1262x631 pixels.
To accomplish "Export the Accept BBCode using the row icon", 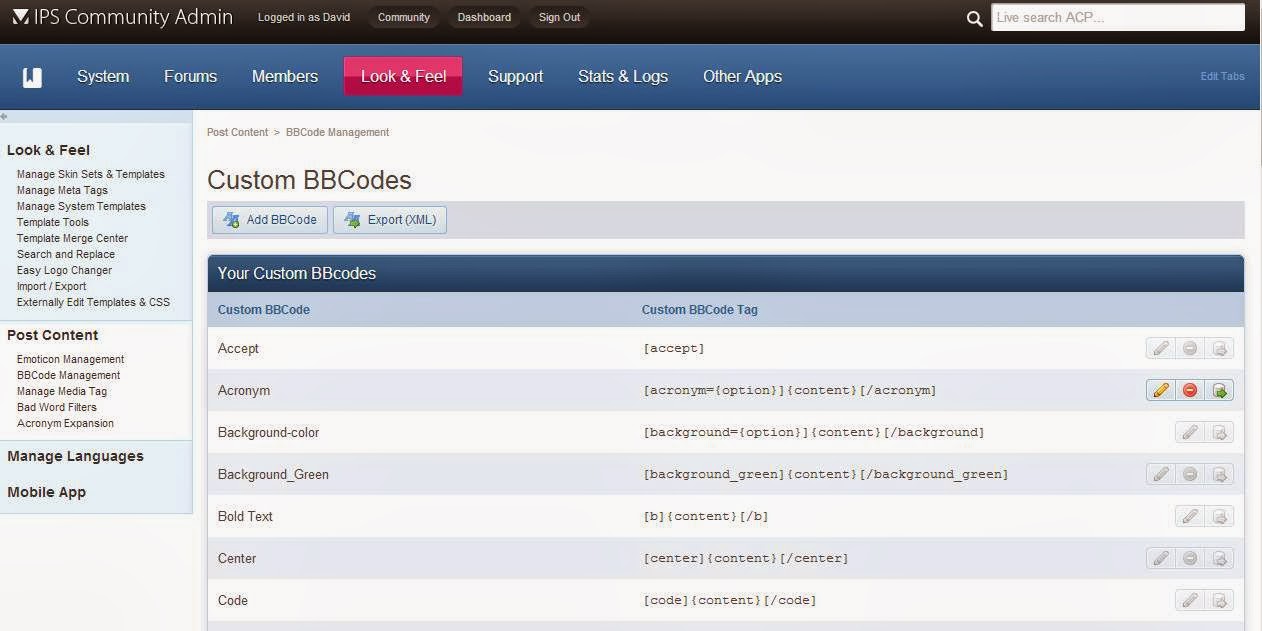I will tap(1219, 348).
